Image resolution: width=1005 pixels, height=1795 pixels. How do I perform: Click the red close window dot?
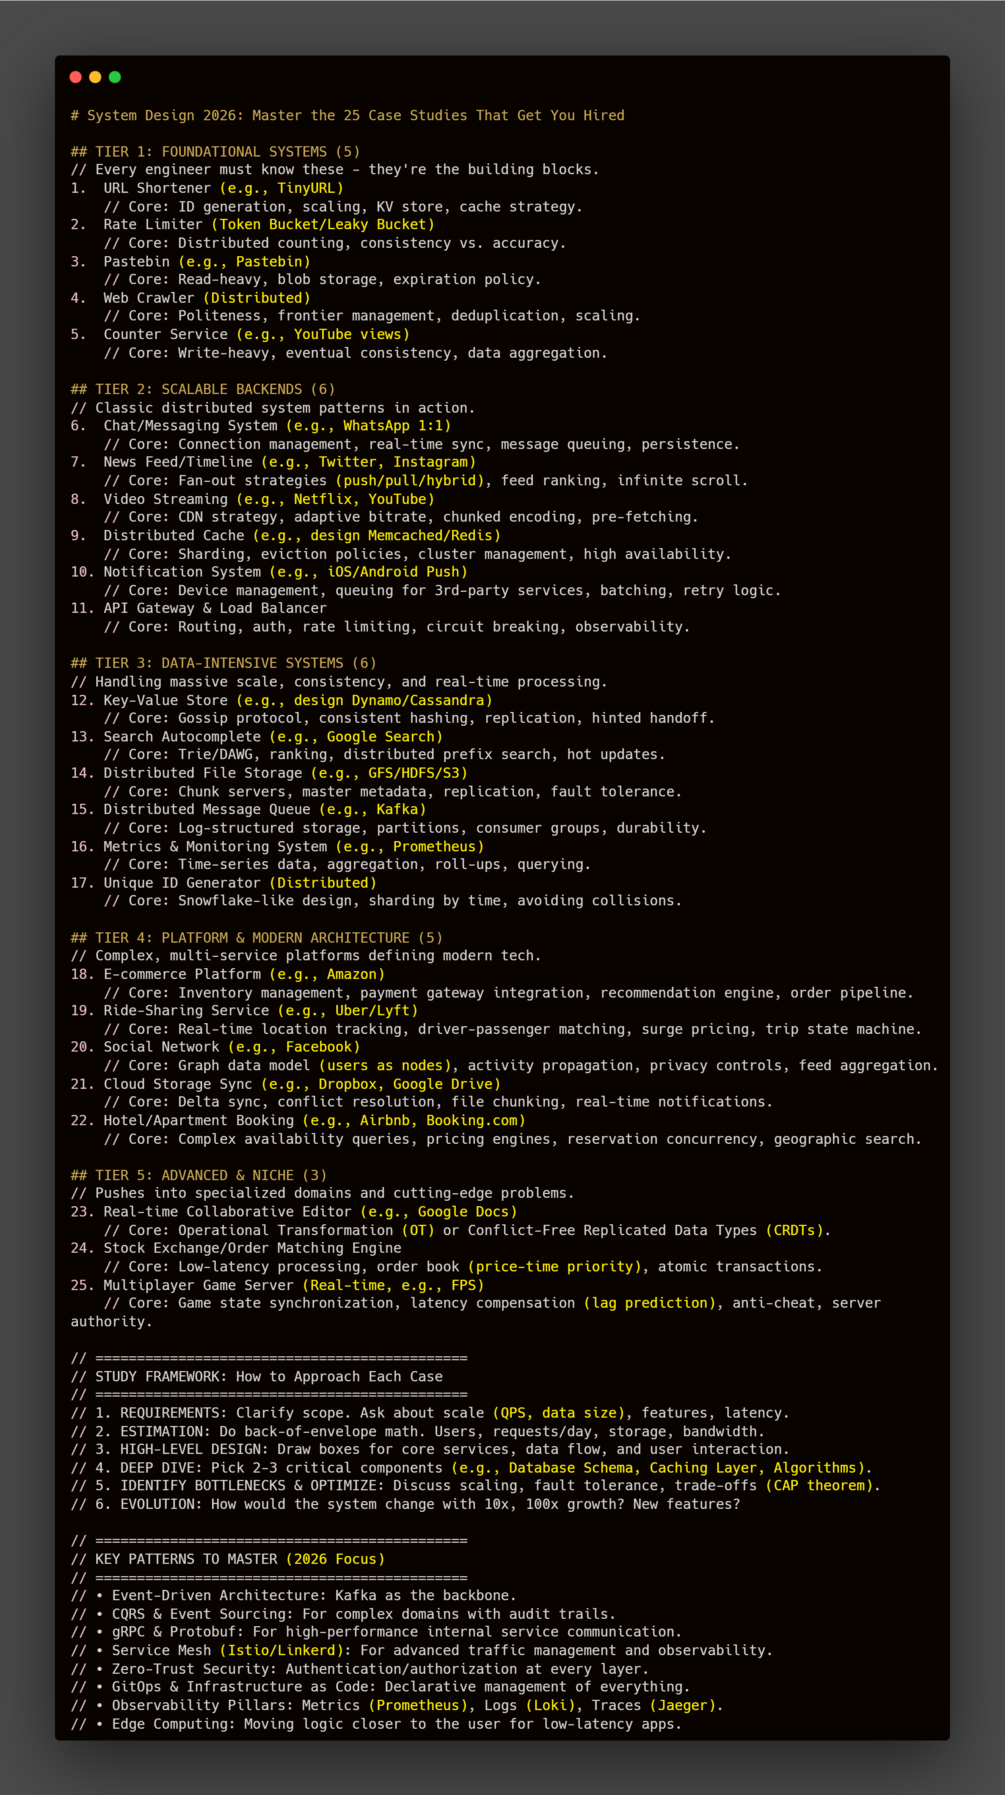pos(76,77)
